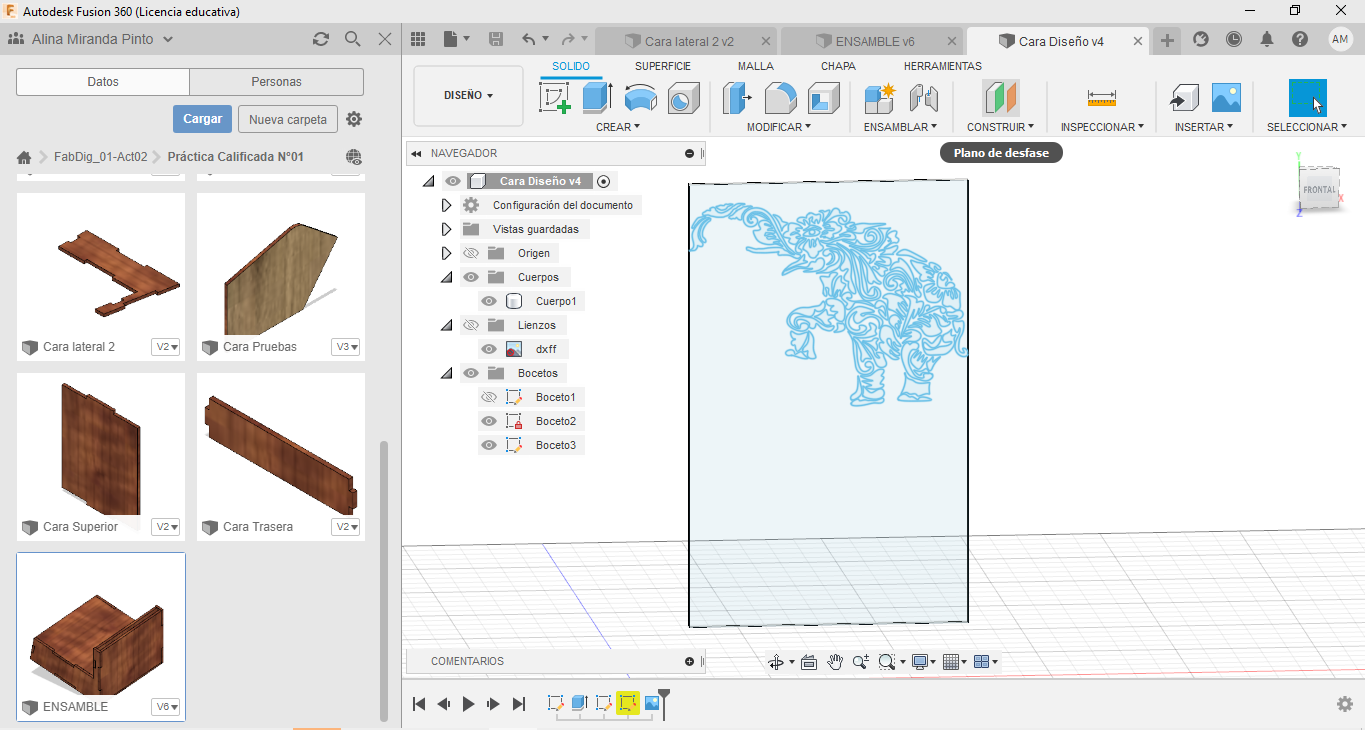Open version dropdown V6 on ENSAMBLE
The height and width of the screenshot is (730, 1365).
(x=166, y=707)
